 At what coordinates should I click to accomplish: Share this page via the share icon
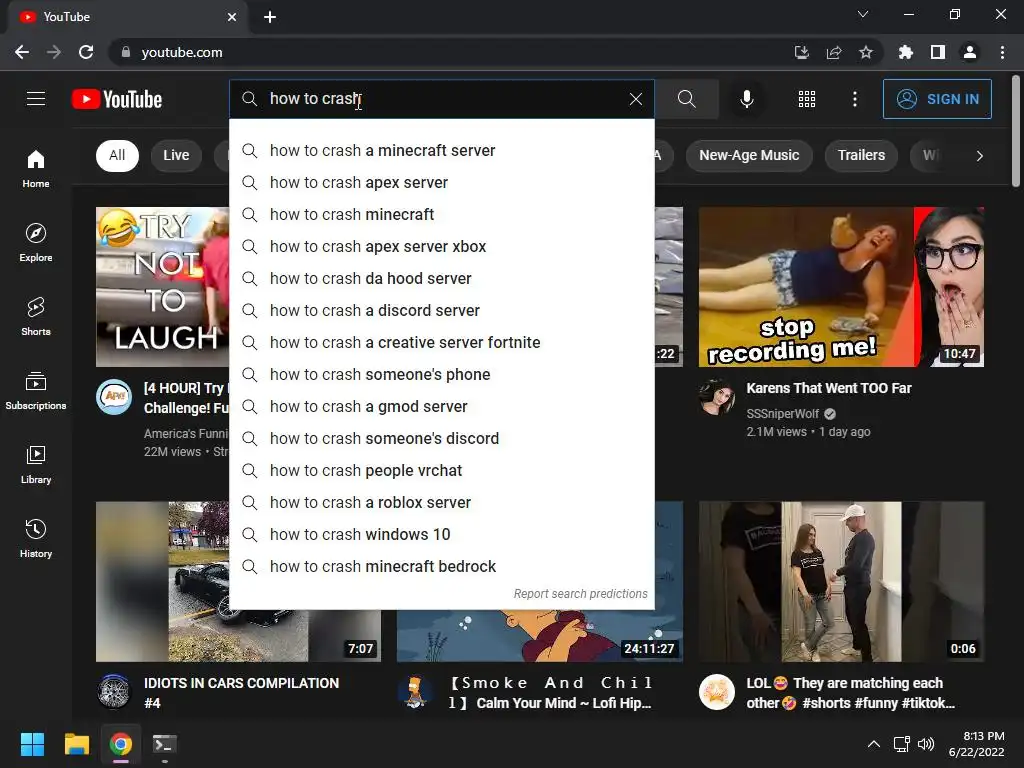(833, 52)
